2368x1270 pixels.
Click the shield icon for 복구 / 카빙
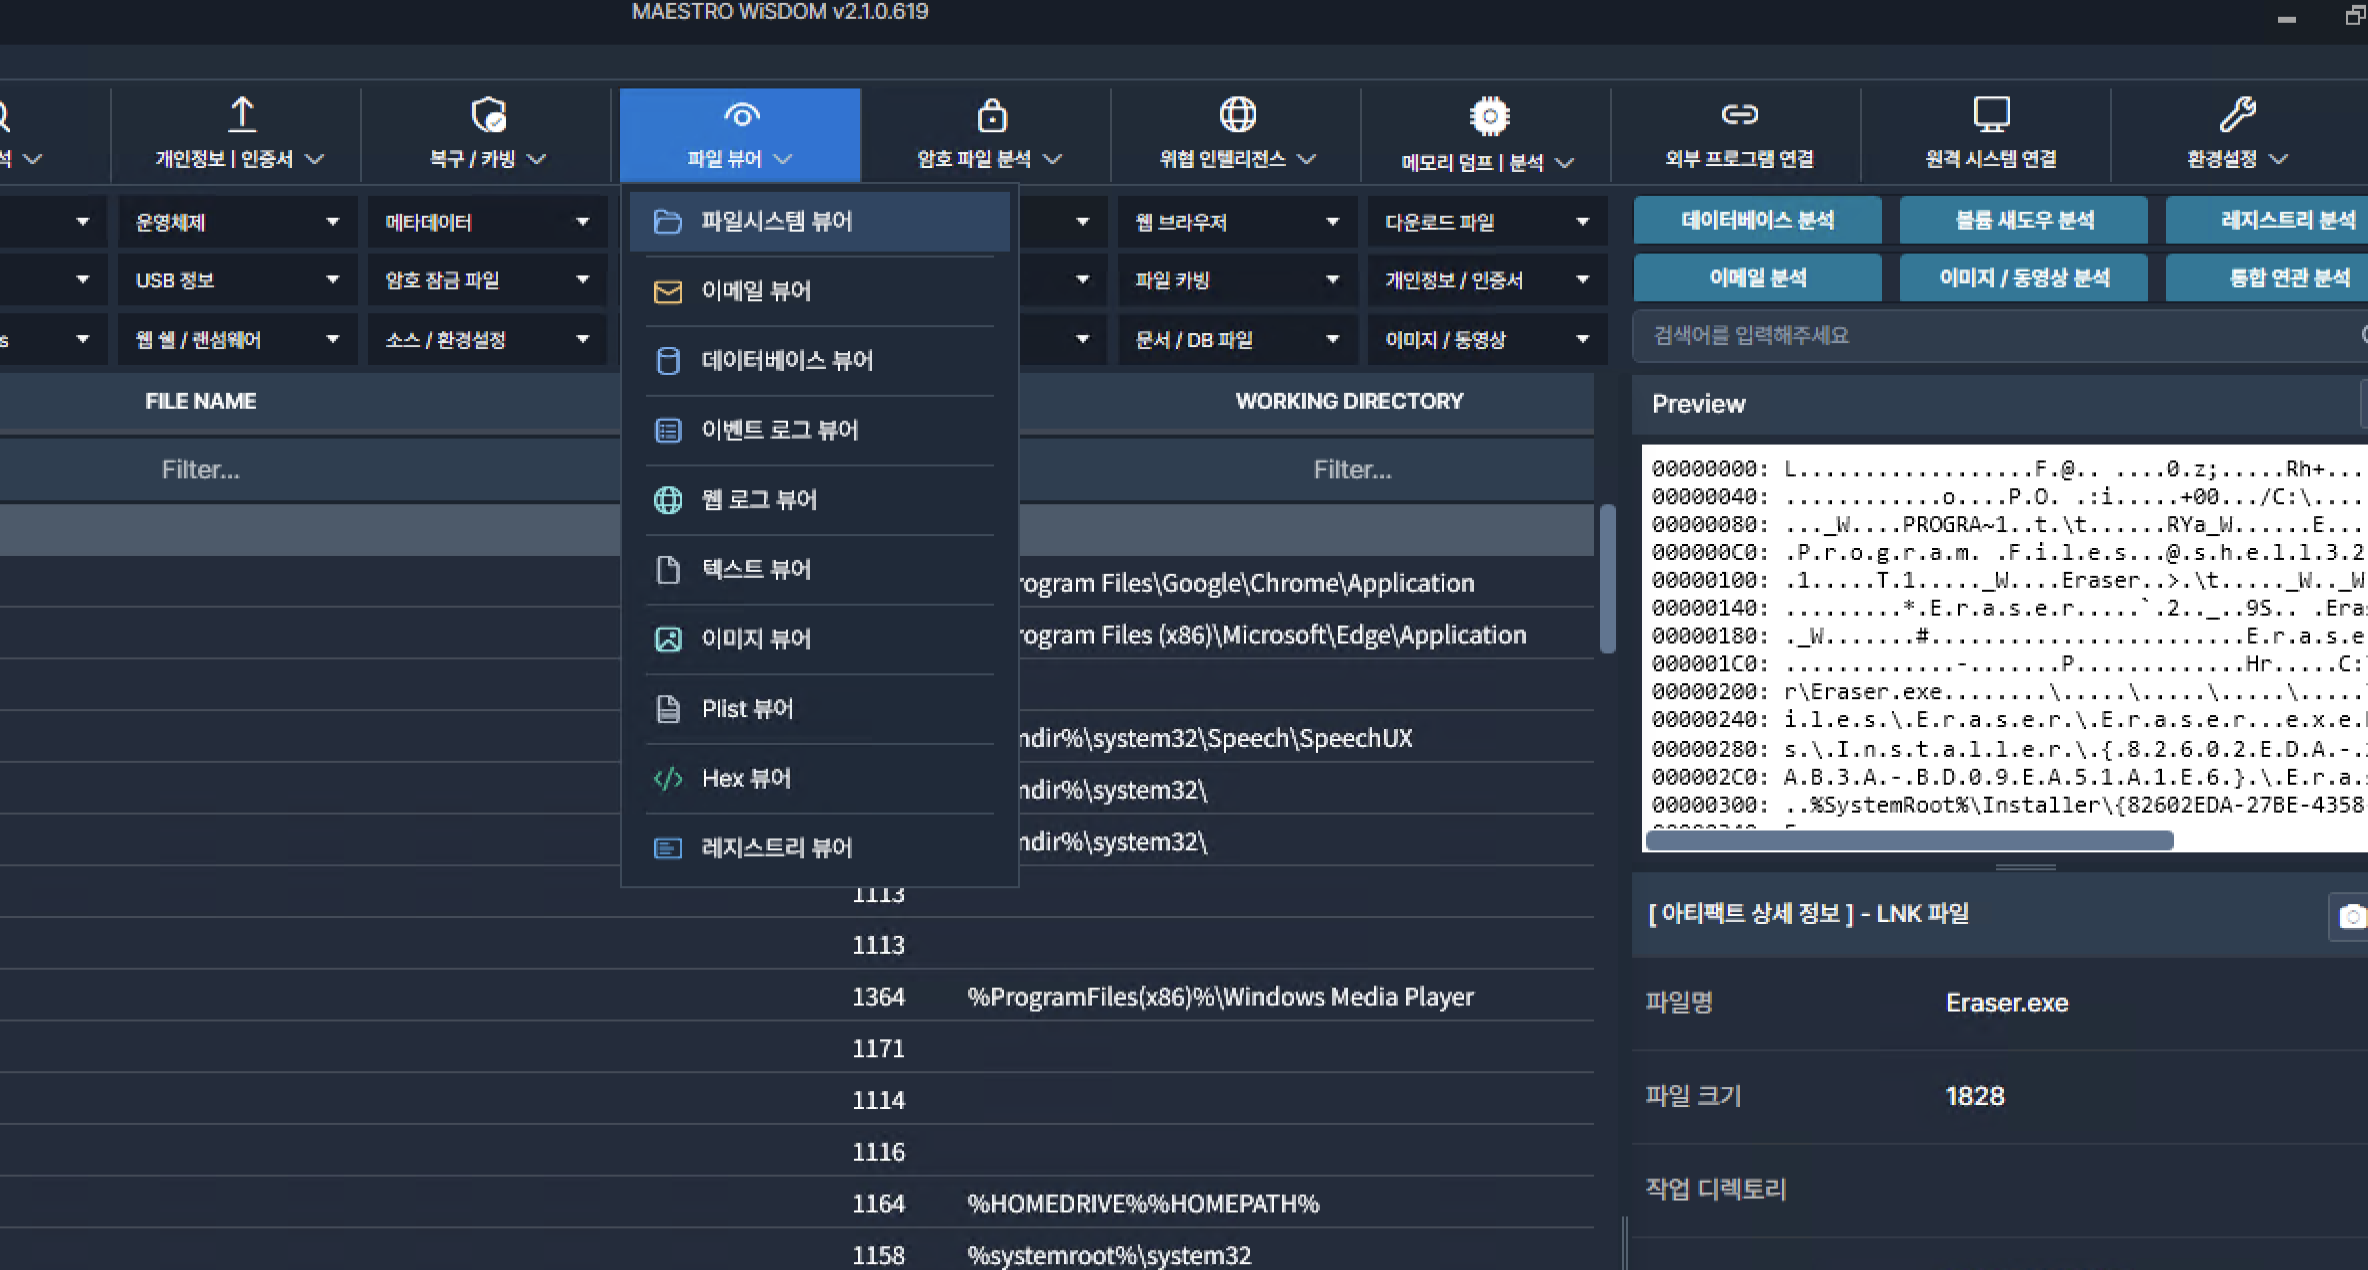[489, 115]
